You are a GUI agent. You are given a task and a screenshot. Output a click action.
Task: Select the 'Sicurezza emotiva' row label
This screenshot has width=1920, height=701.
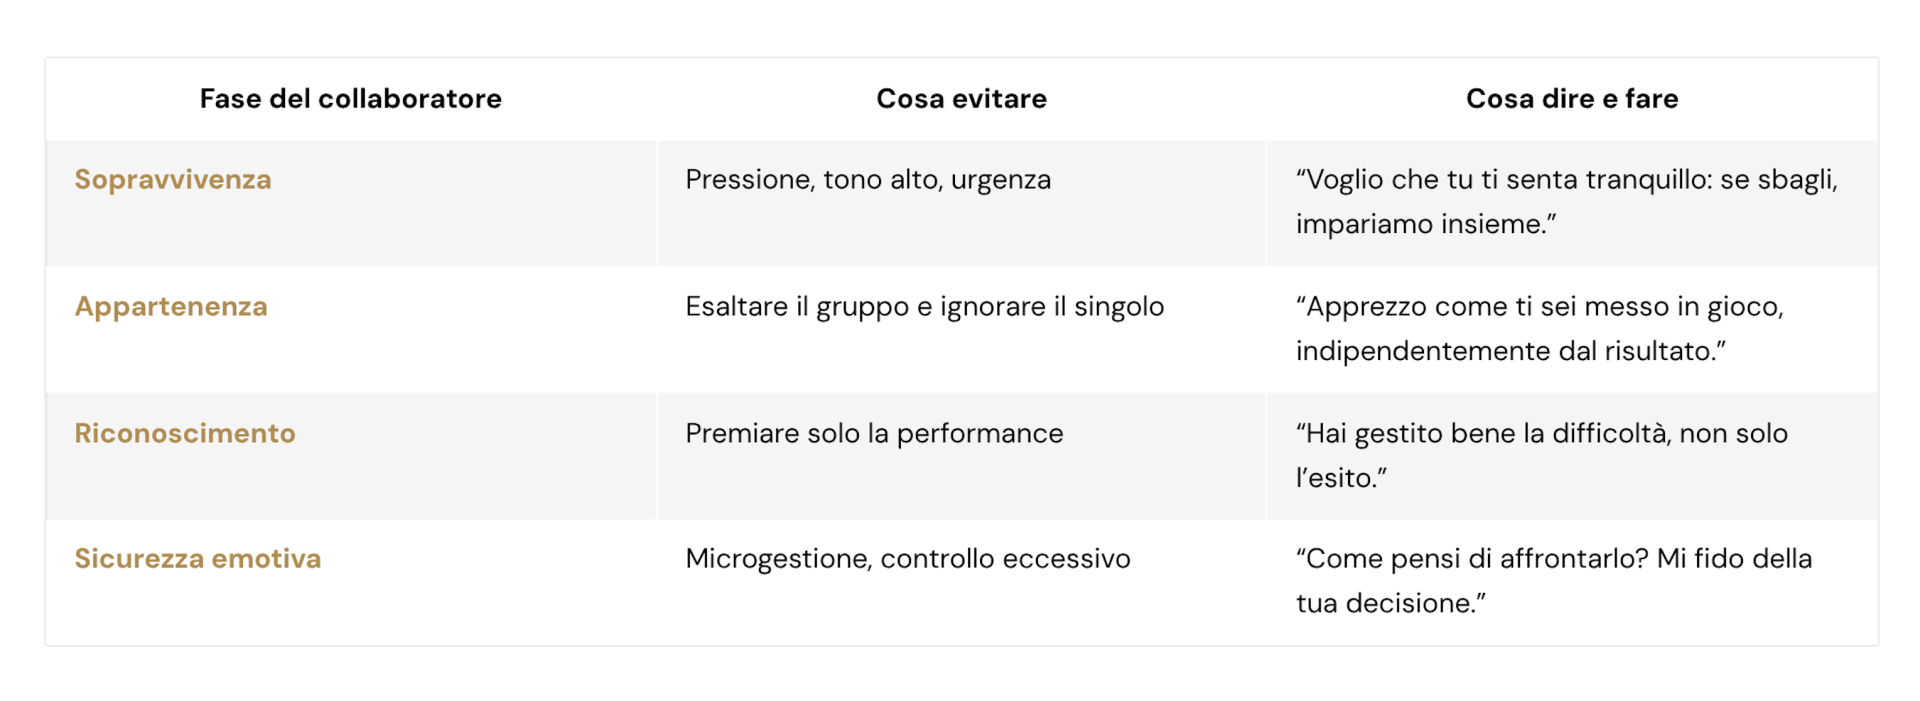(x=198, y=559)
